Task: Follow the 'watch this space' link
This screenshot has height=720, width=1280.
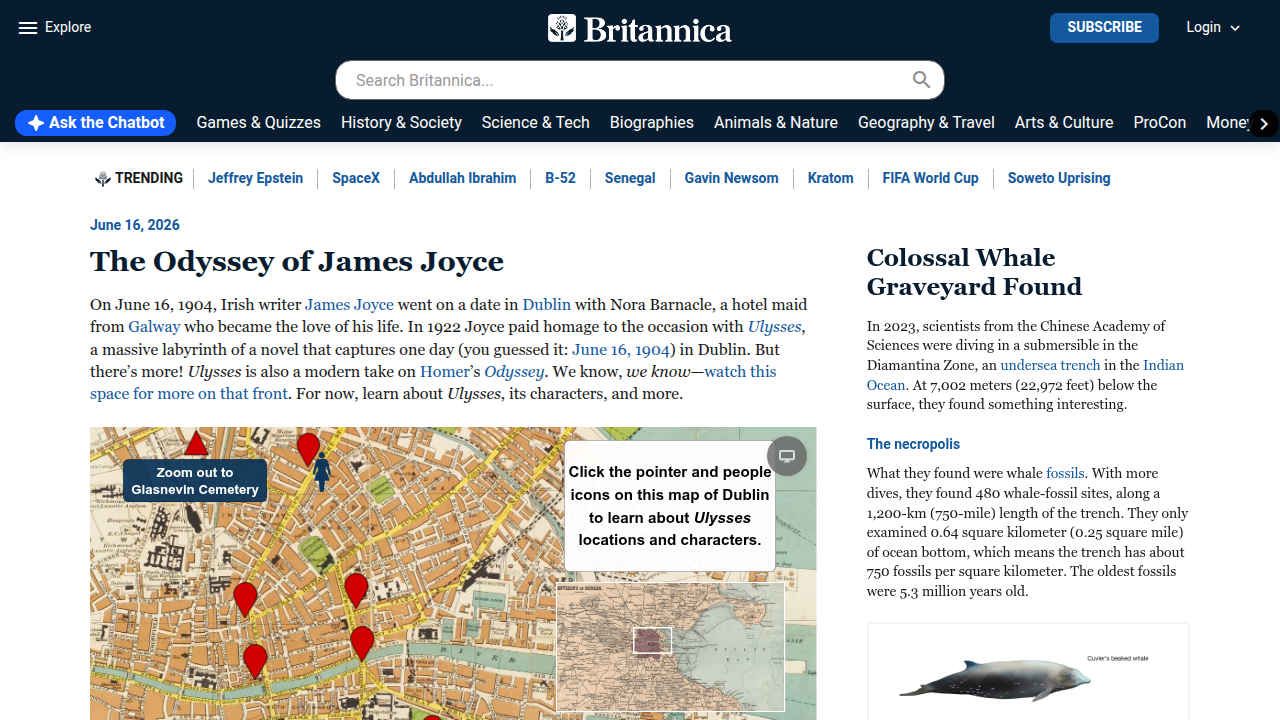Action: 433,383
